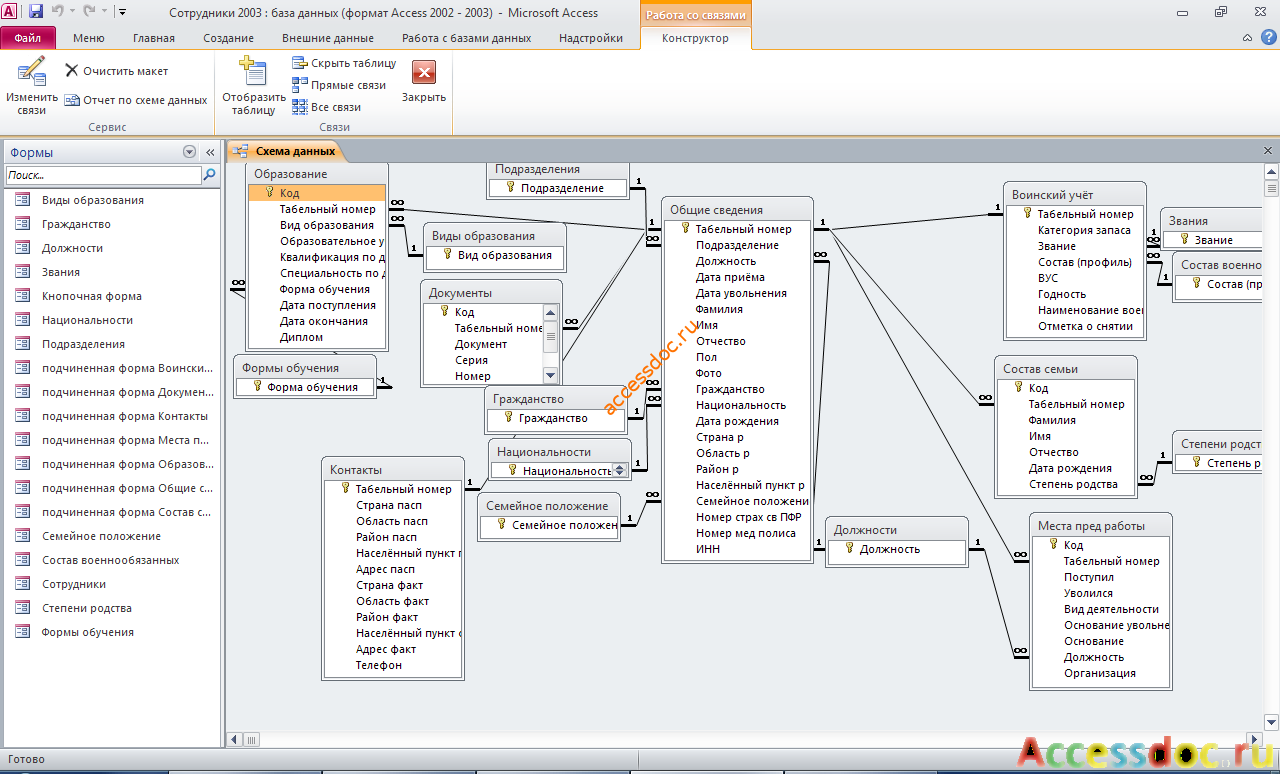
Task: Open Изменить связи relationship editor
Action: (32, 86)
